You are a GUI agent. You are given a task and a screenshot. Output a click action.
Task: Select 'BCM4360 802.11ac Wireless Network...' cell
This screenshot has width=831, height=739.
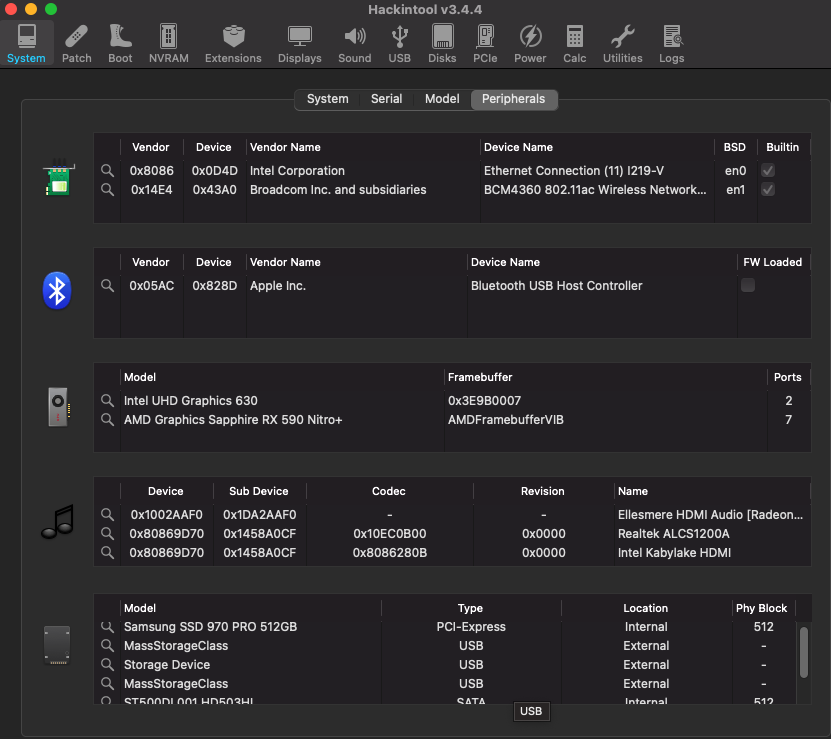pos(595,190)
